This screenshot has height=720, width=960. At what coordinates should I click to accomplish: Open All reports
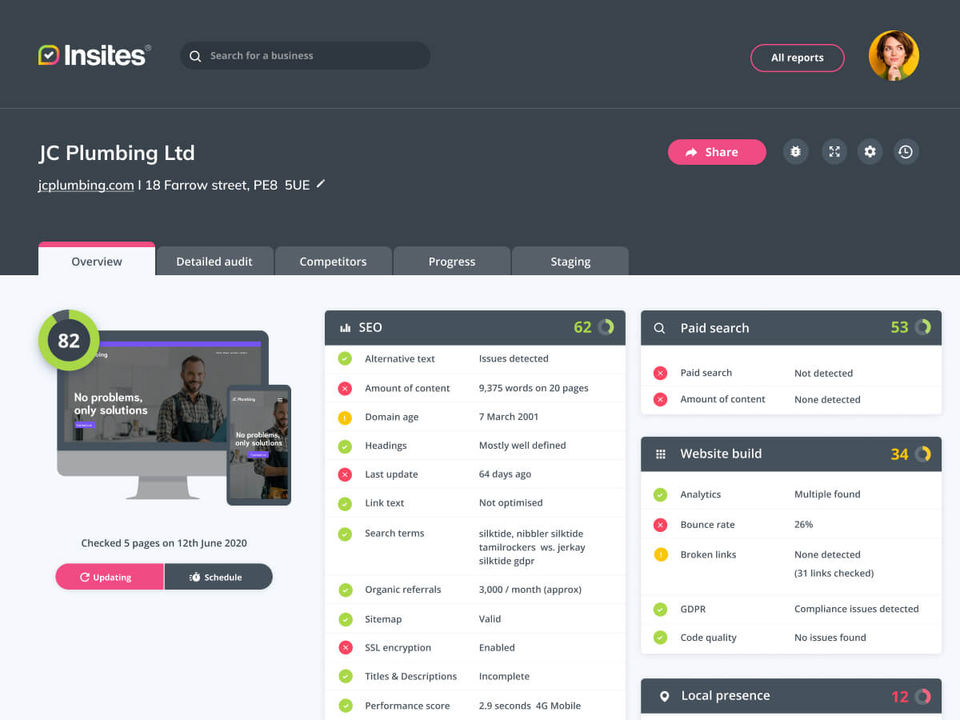pos(797,58)
